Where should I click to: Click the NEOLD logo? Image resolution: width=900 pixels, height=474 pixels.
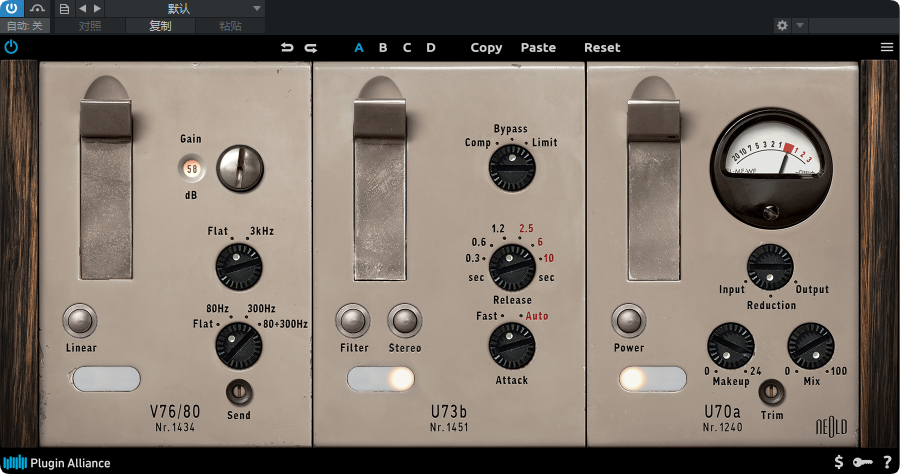(831, 426)
